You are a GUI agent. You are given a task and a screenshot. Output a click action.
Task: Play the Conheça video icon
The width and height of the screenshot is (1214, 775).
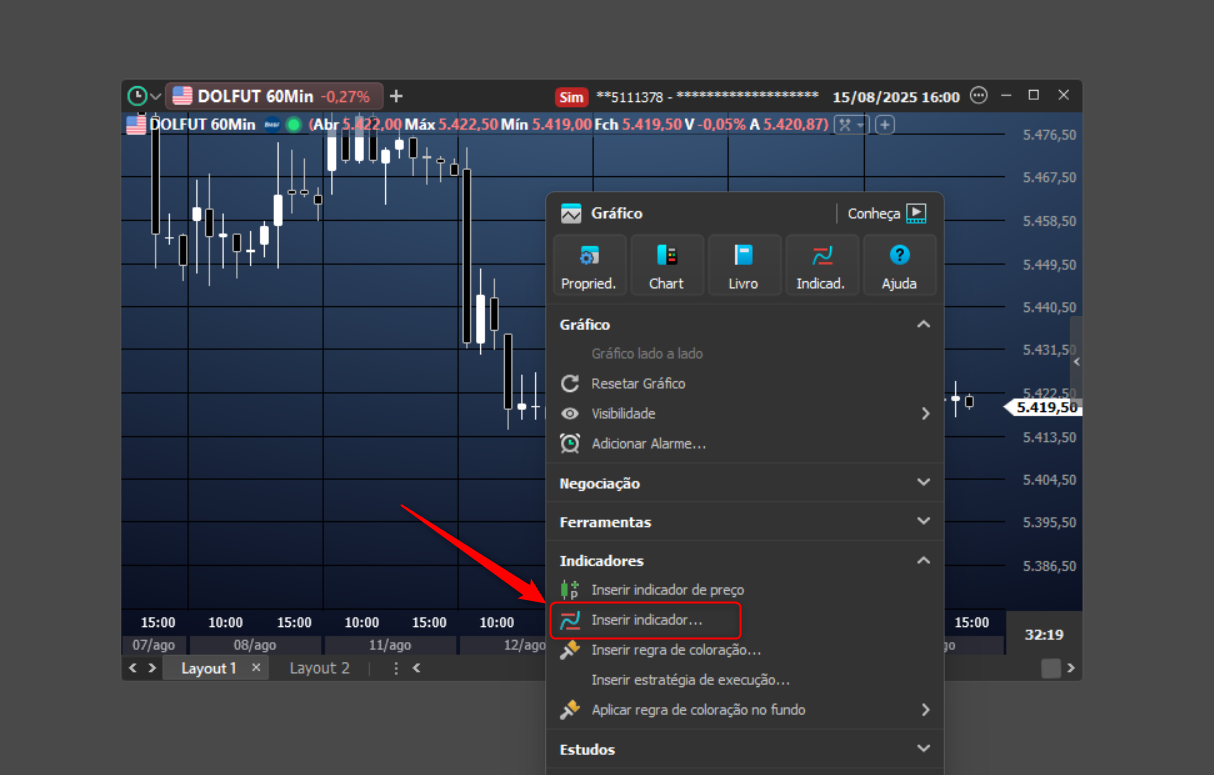coord(916,213)
